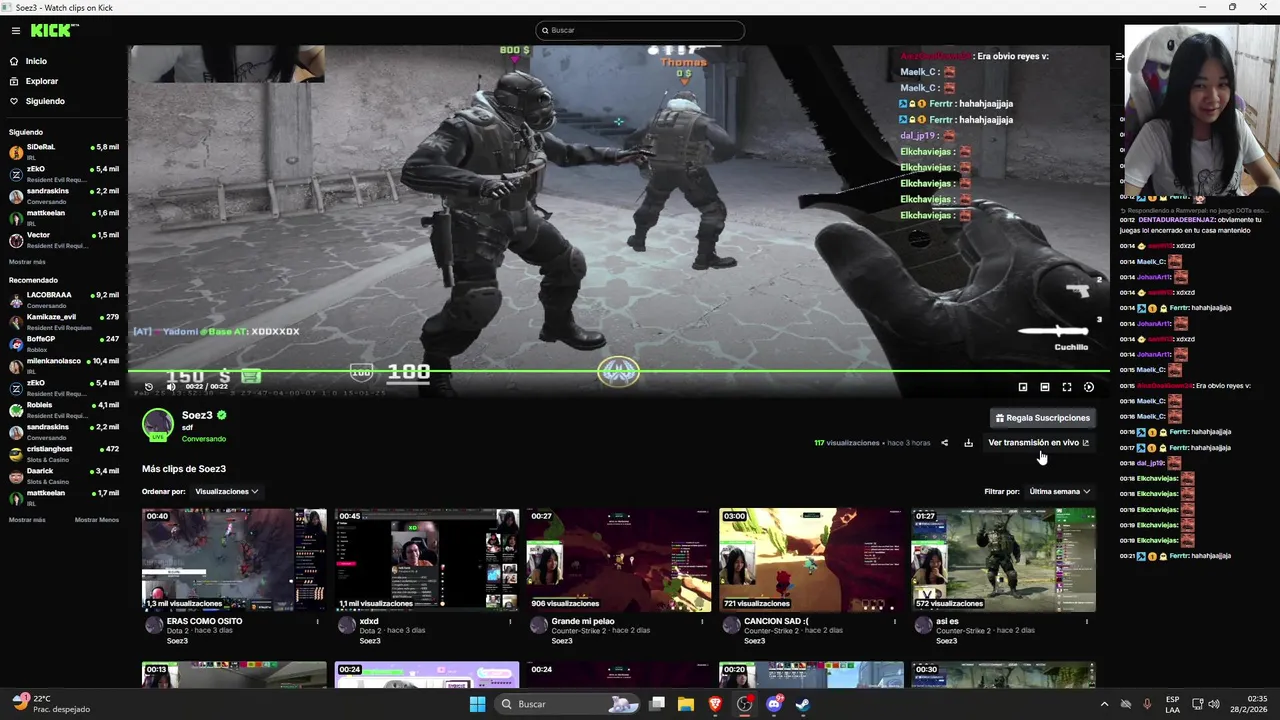Open Vector channel in following list

(x=63, y=239)
